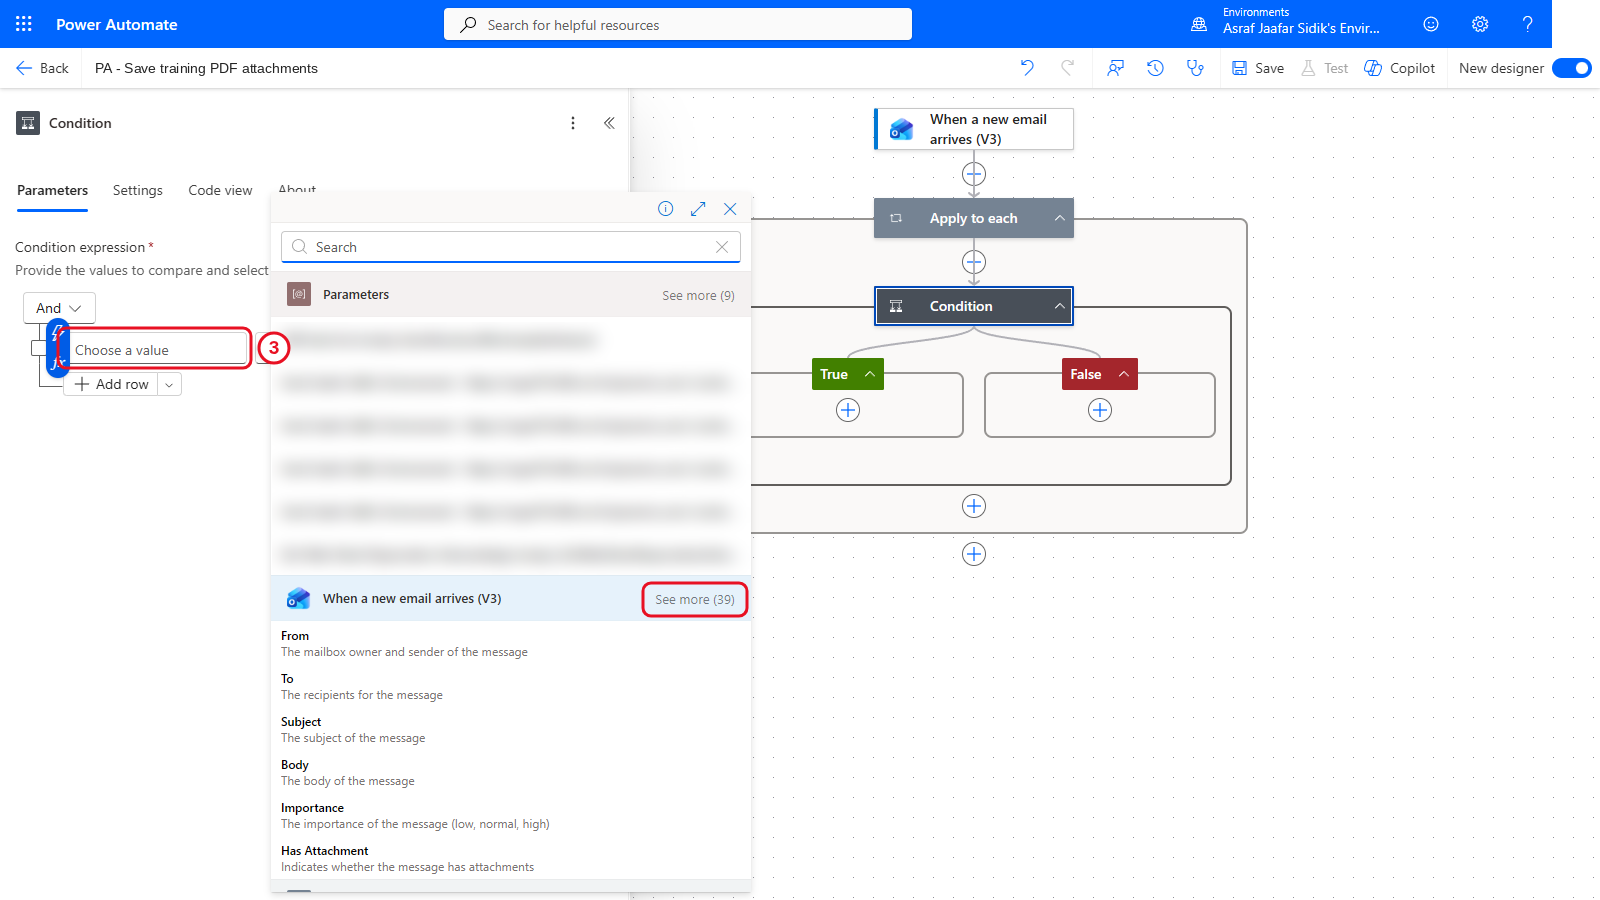The width and height of the screenshot is (1600, 900).
Task: Open Condition panel more options menu
Action: (573, 123)
